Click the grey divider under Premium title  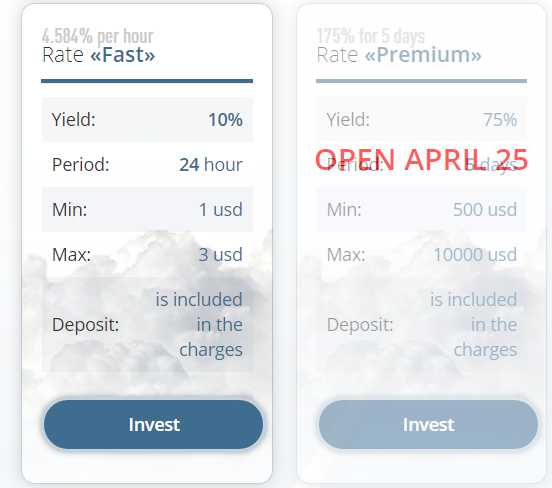pos(421,81)
